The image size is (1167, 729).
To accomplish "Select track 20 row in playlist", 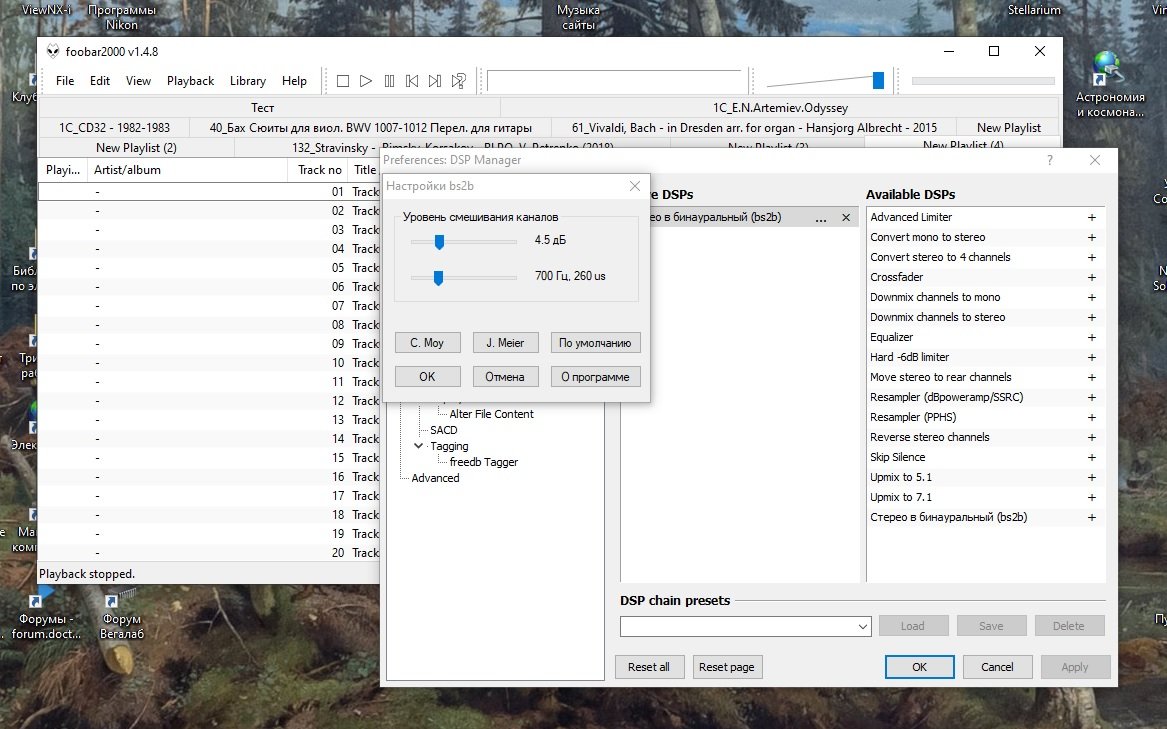I will (x=209, y=553).
